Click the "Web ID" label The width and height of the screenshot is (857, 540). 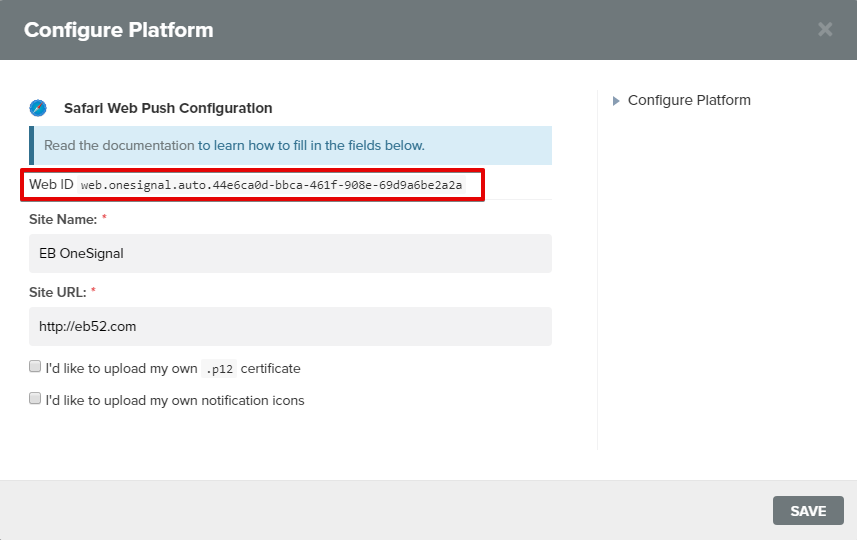click(x=51, y=185)
